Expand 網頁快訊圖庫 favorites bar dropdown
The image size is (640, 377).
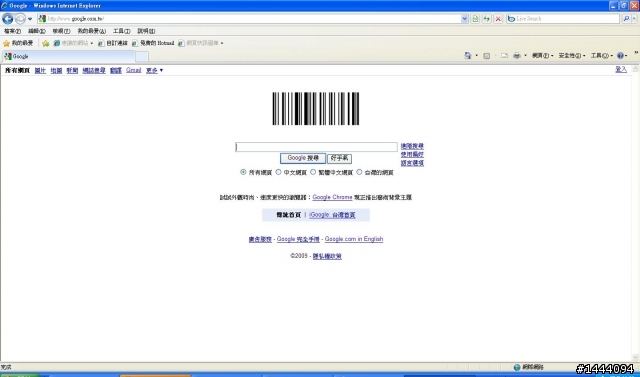coord(222,43)
